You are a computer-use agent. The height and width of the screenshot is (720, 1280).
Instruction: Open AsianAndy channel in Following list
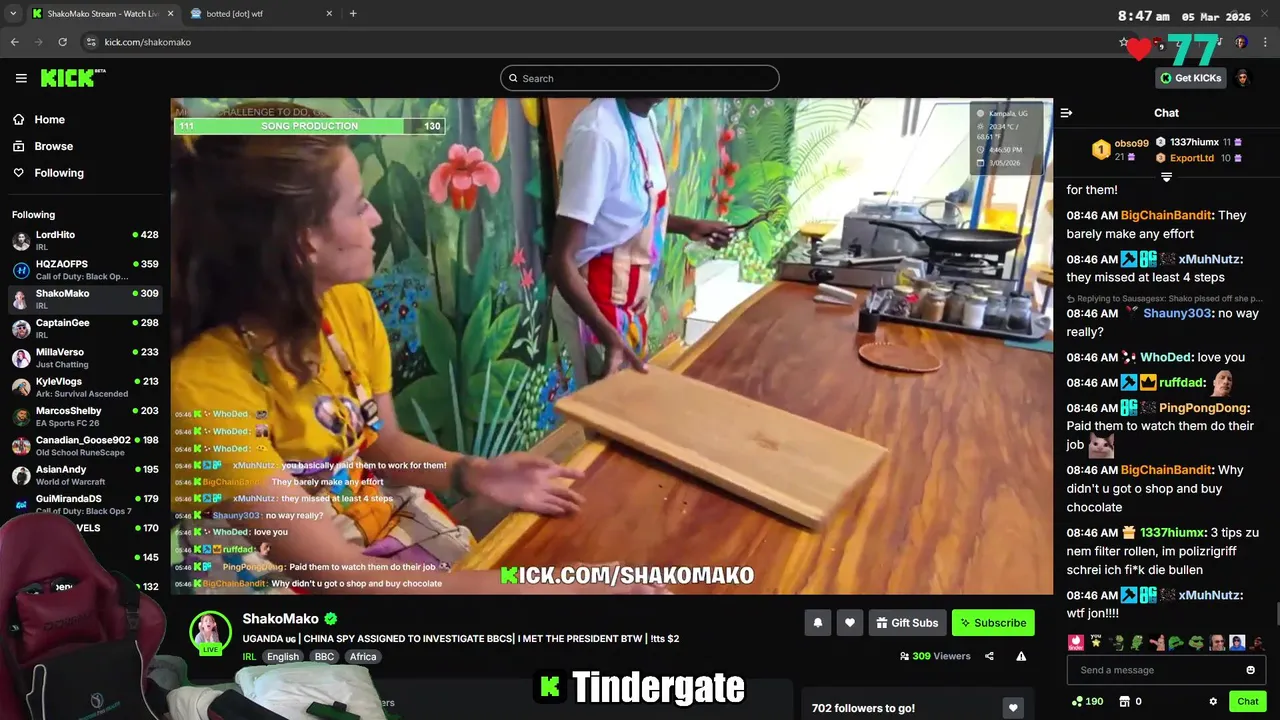coord(85,475)
